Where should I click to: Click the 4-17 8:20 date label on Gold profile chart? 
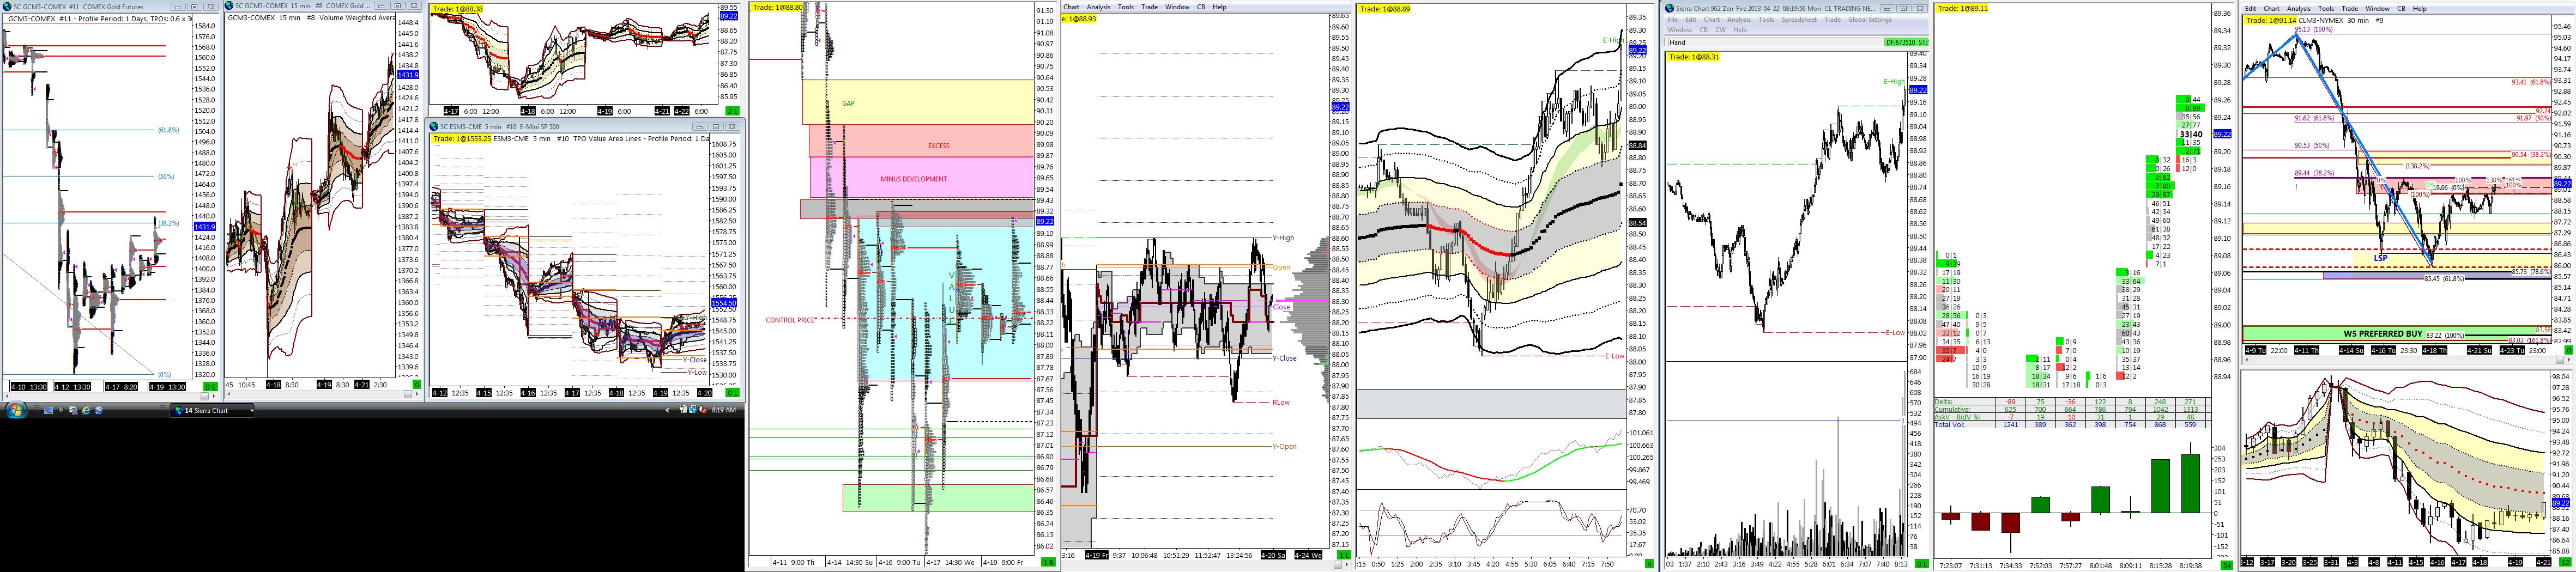(x=121, y=387)
